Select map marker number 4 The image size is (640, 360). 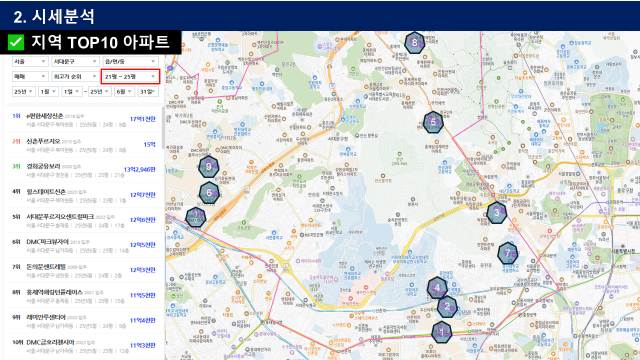tap(437, 288)
